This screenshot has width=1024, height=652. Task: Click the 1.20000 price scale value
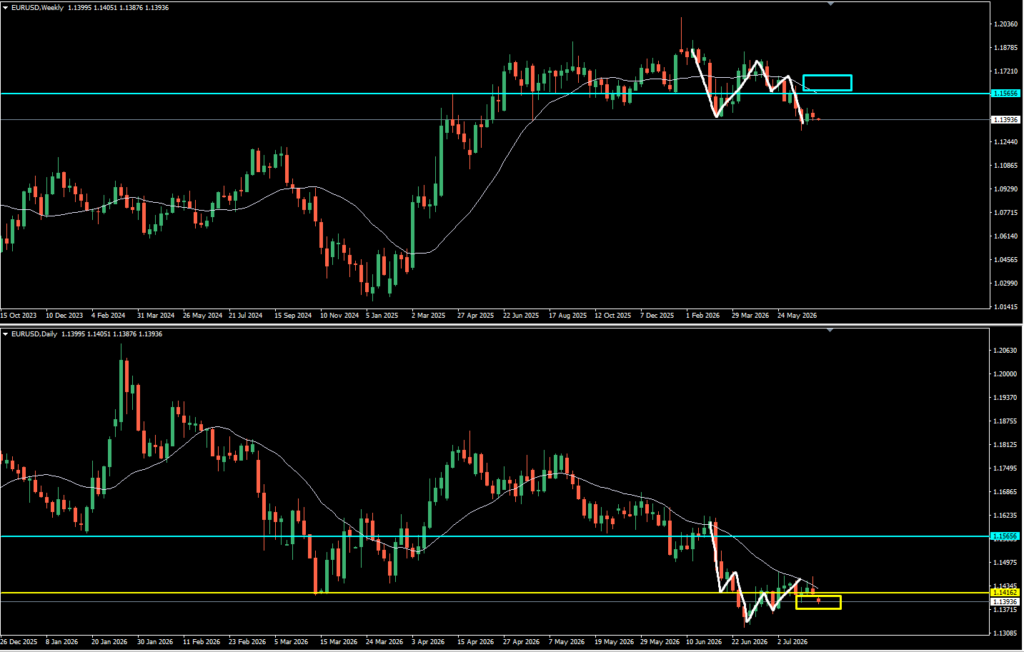[x=1006, y=374]
